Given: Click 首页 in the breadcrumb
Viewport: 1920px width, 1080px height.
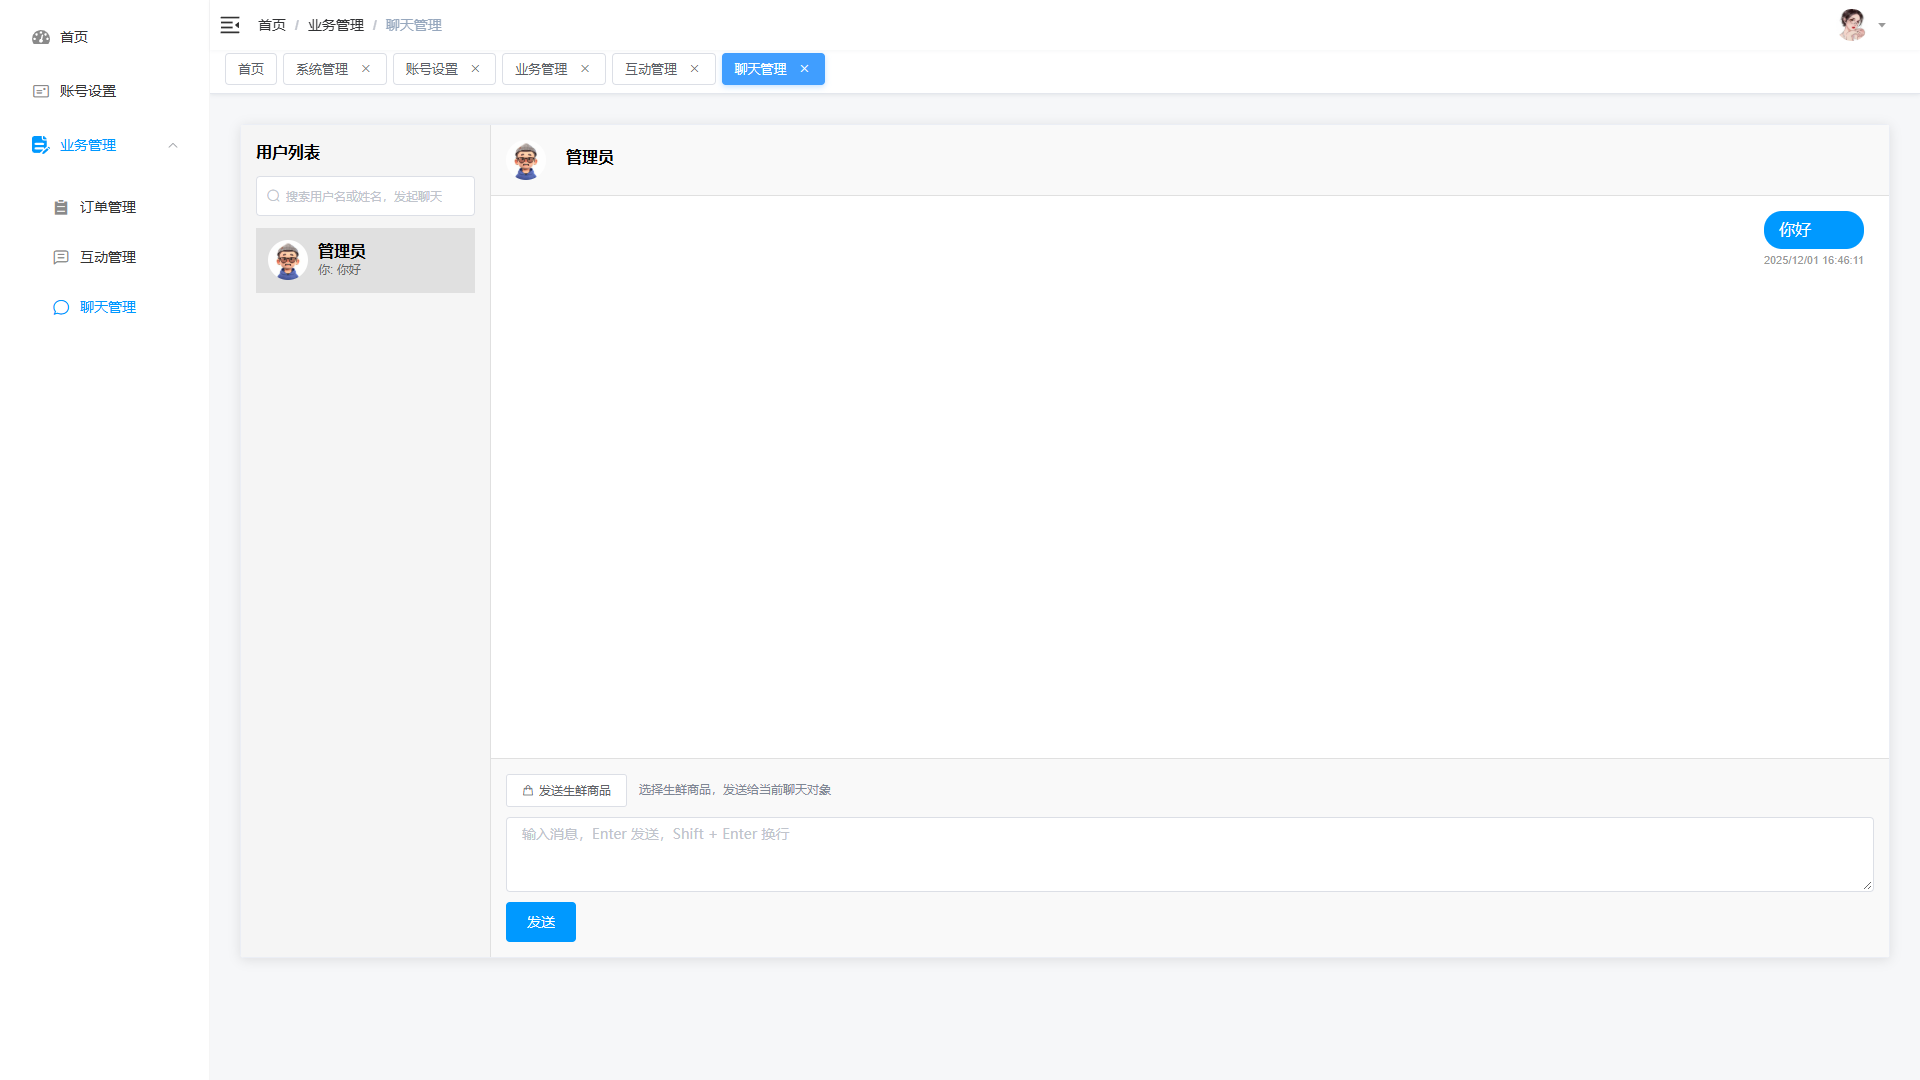Looking at the screenshot, I should coord(272,25).
